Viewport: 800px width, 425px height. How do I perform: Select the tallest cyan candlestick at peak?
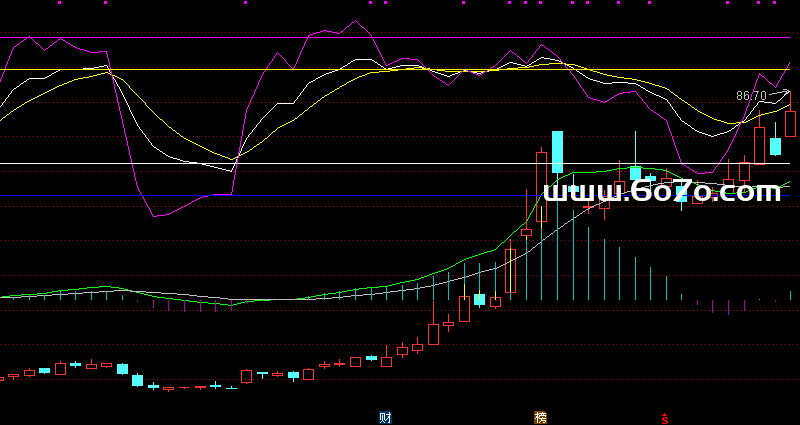coord(558,152)
